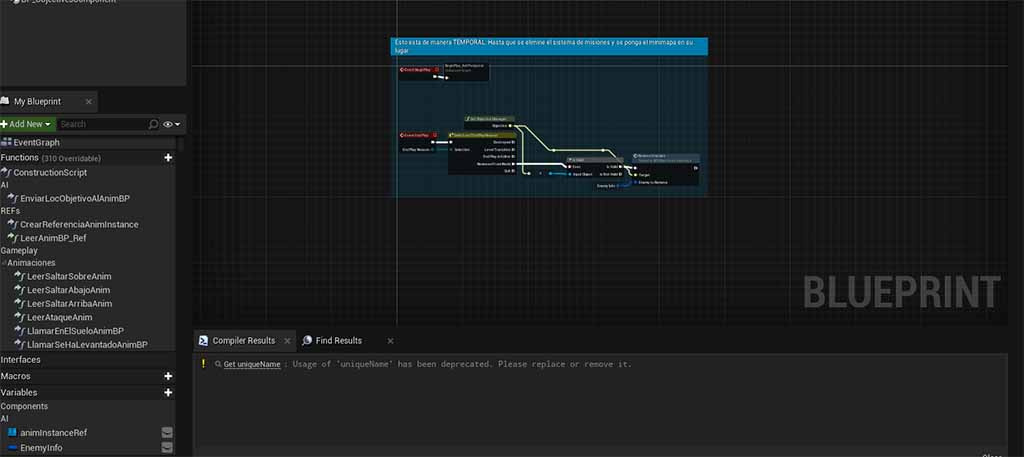Click the yellow warning exclamation icon

point(203,364)
